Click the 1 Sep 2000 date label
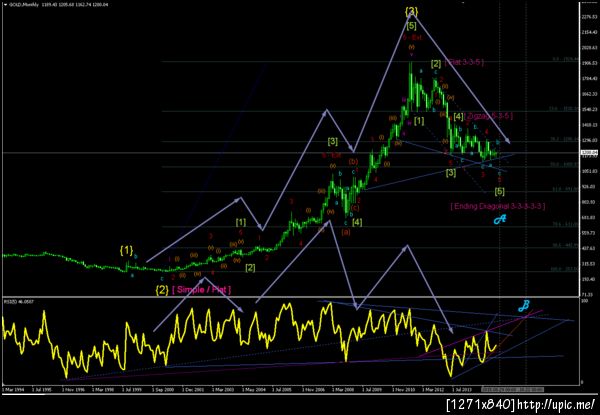Viewport: 600px width, 415px height. [163, 389]
